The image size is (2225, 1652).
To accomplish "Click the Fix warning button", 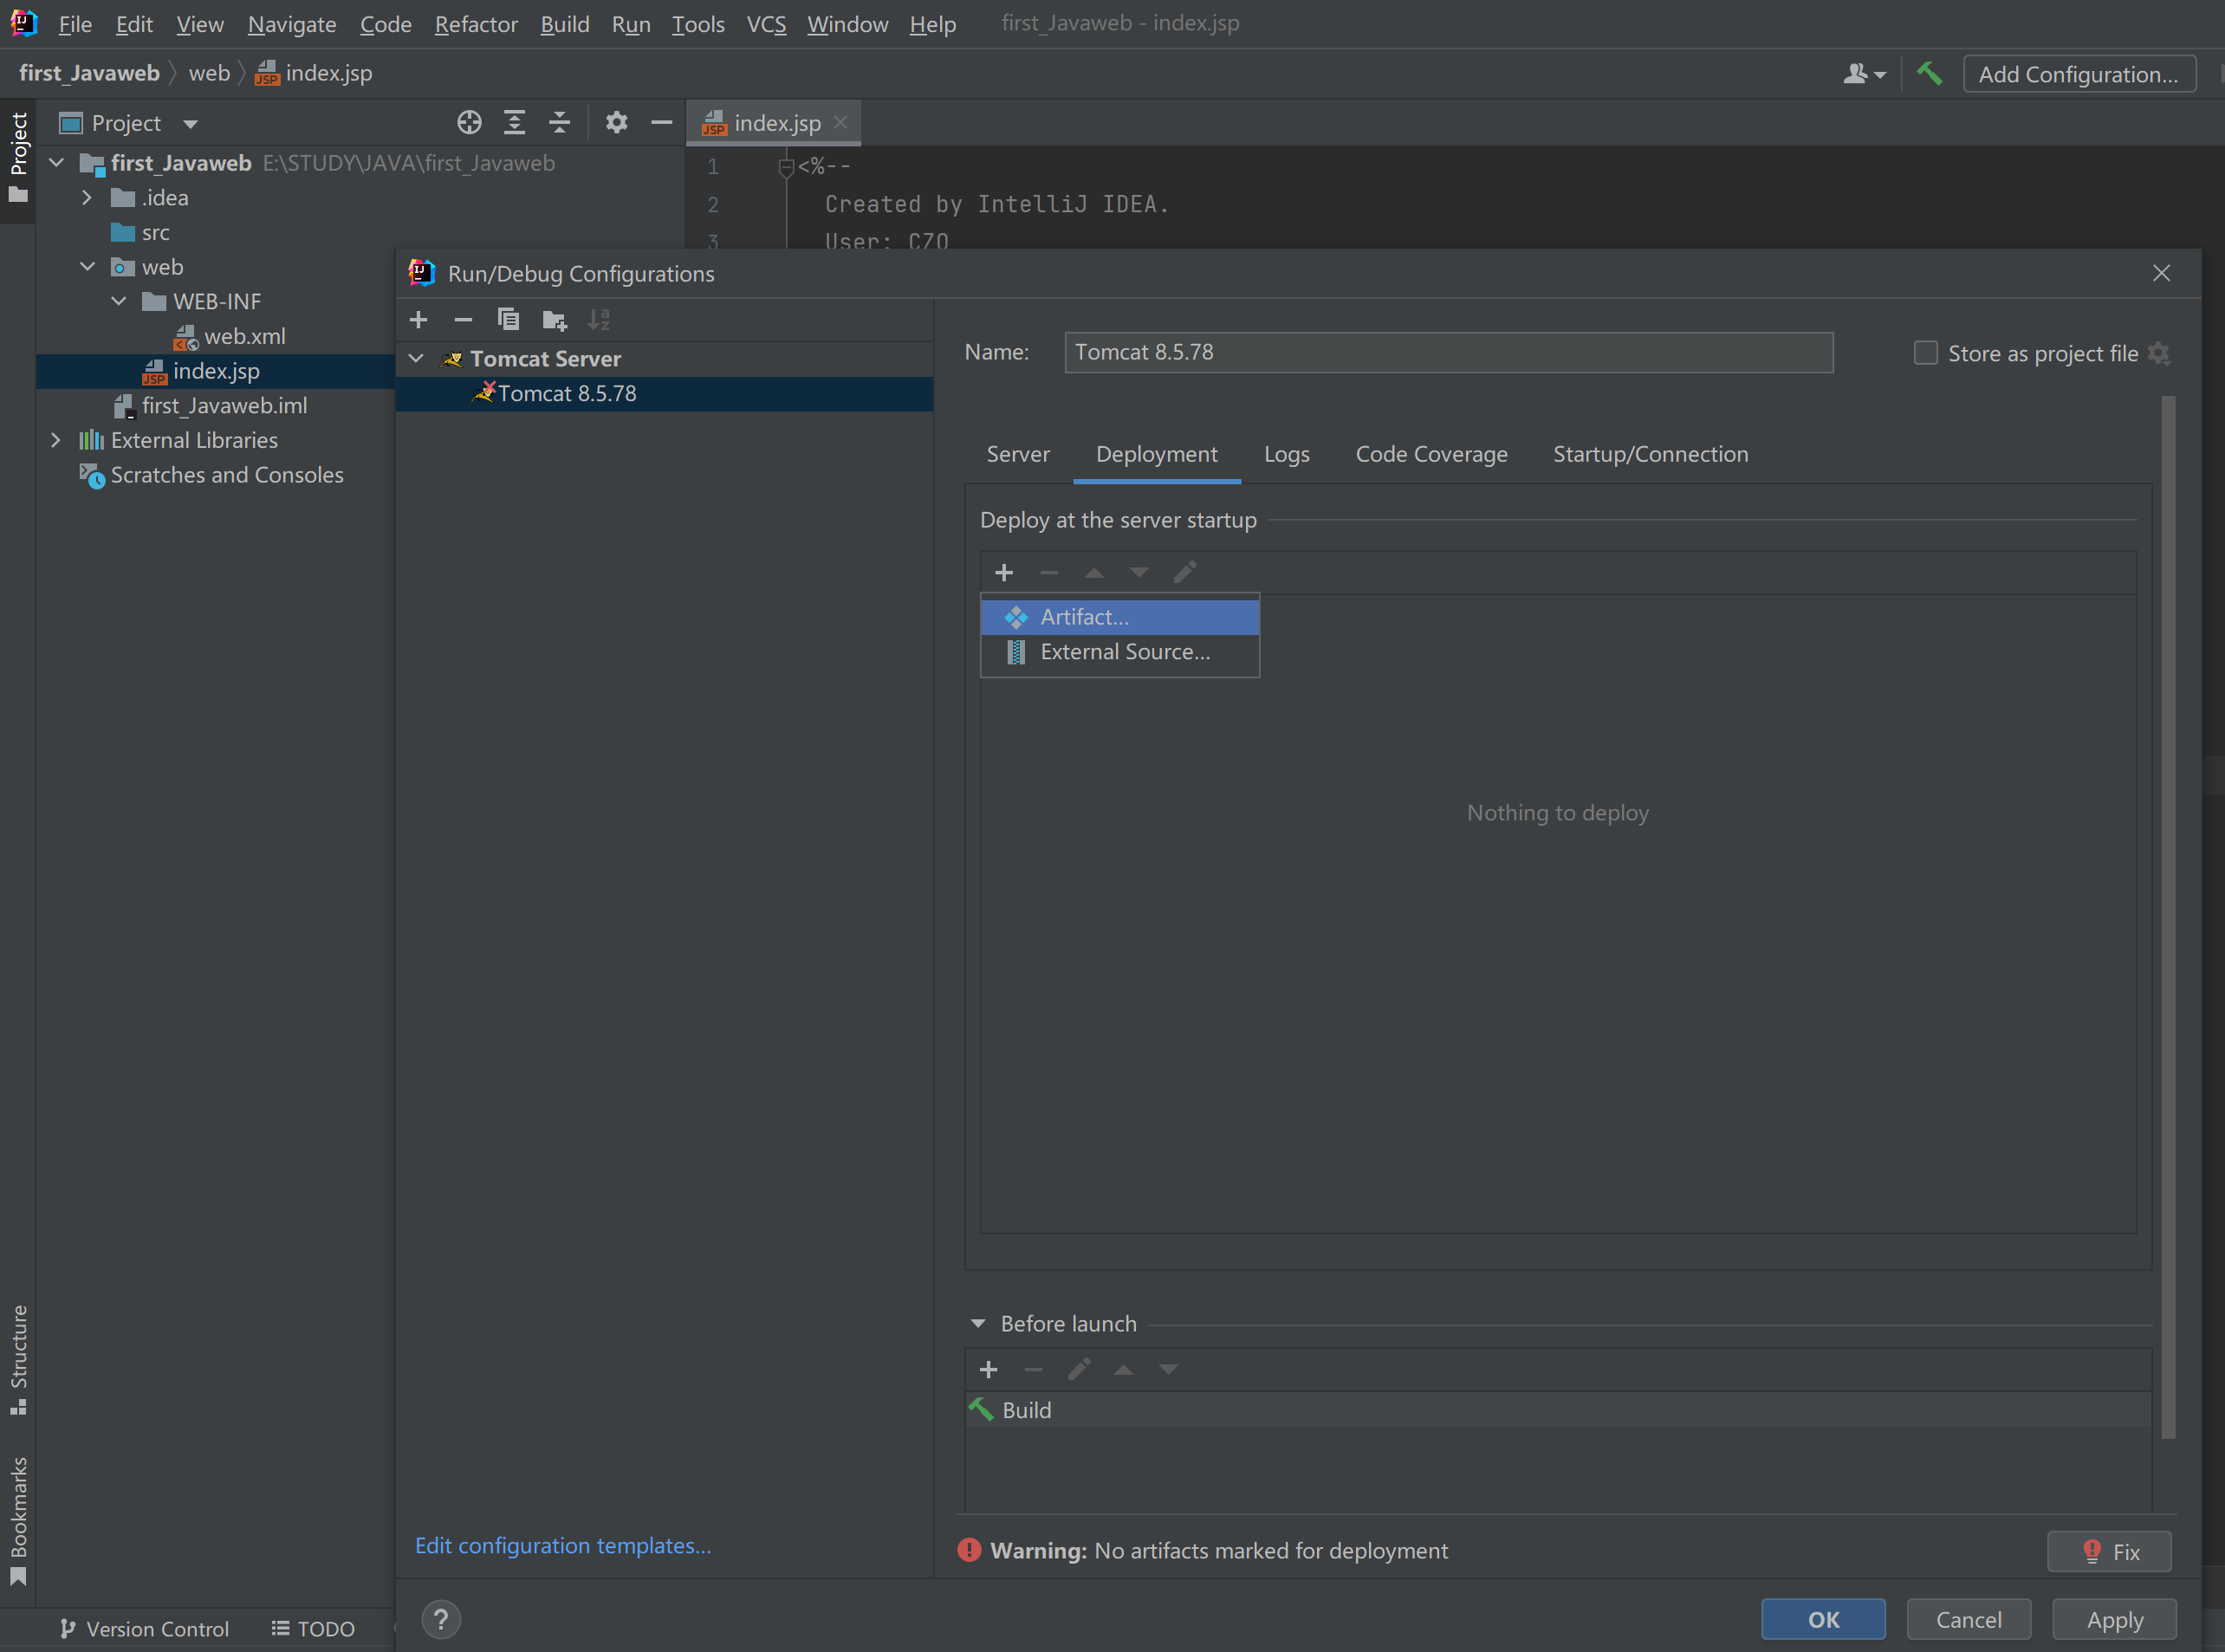I will click(x=2109, y=1551).
